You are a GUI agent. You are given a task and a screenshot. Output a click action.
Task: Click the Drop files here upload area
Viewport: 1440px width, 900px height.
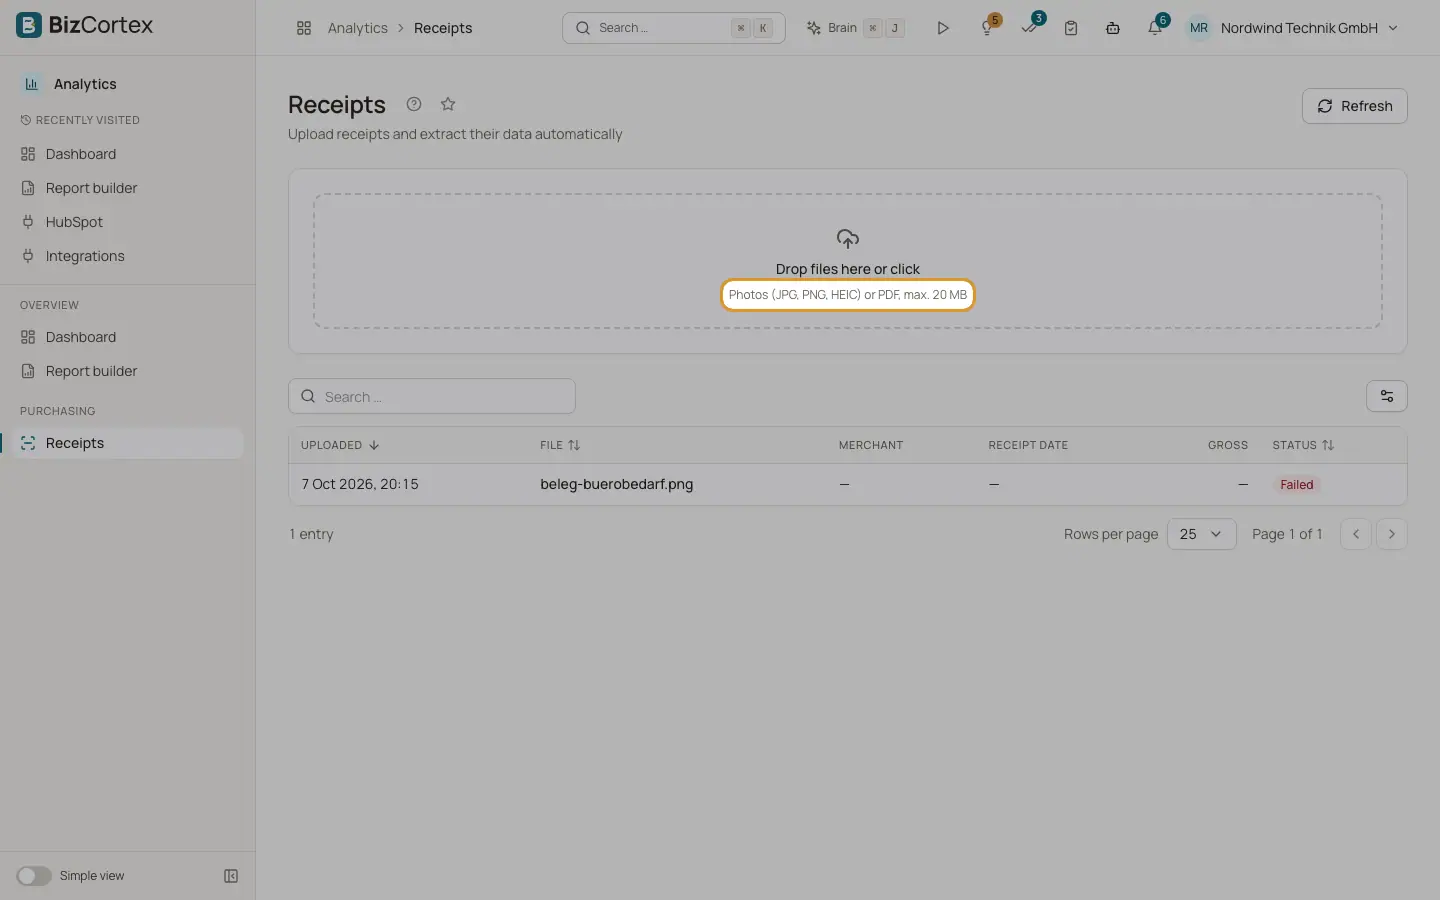click(x=848, y=261)
